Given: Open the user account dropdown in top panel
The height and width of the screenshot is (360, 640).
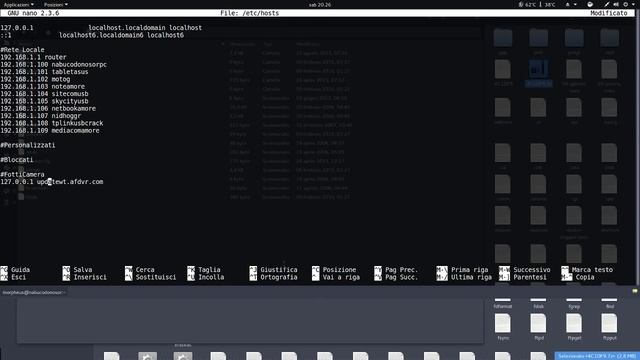Looking at the screenshot, I should [x=571, y=5].
